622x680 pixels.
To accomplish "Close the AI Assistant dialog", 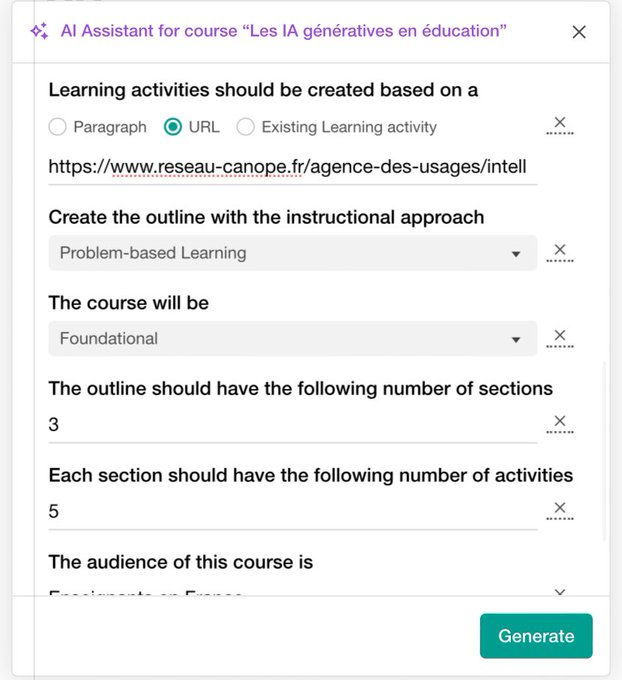I will point(579,32).
